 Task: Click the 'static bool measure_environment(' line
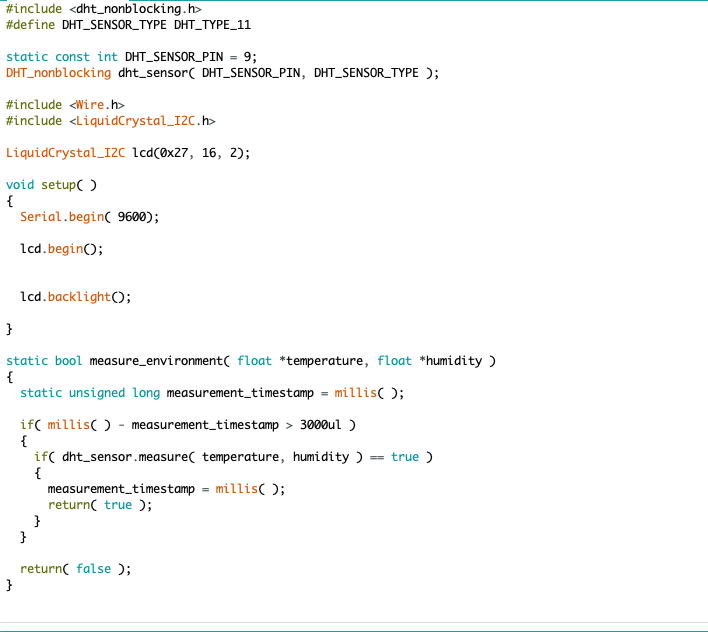251,361
